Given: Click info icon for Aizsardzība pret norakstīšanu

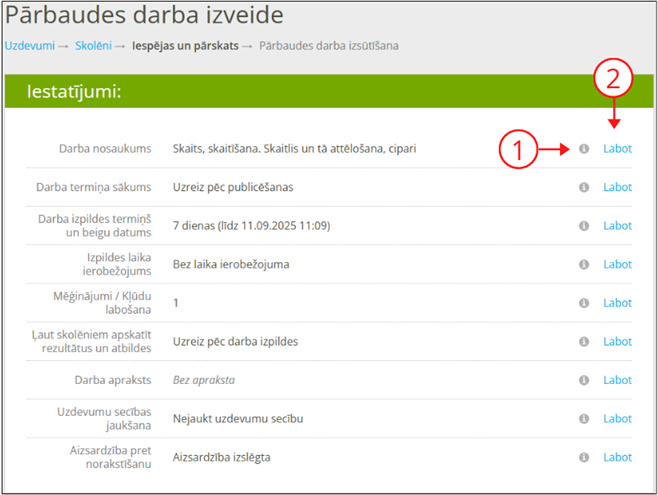Looking at the screenshot, I should pyautogui.click(x=584, y=458).
